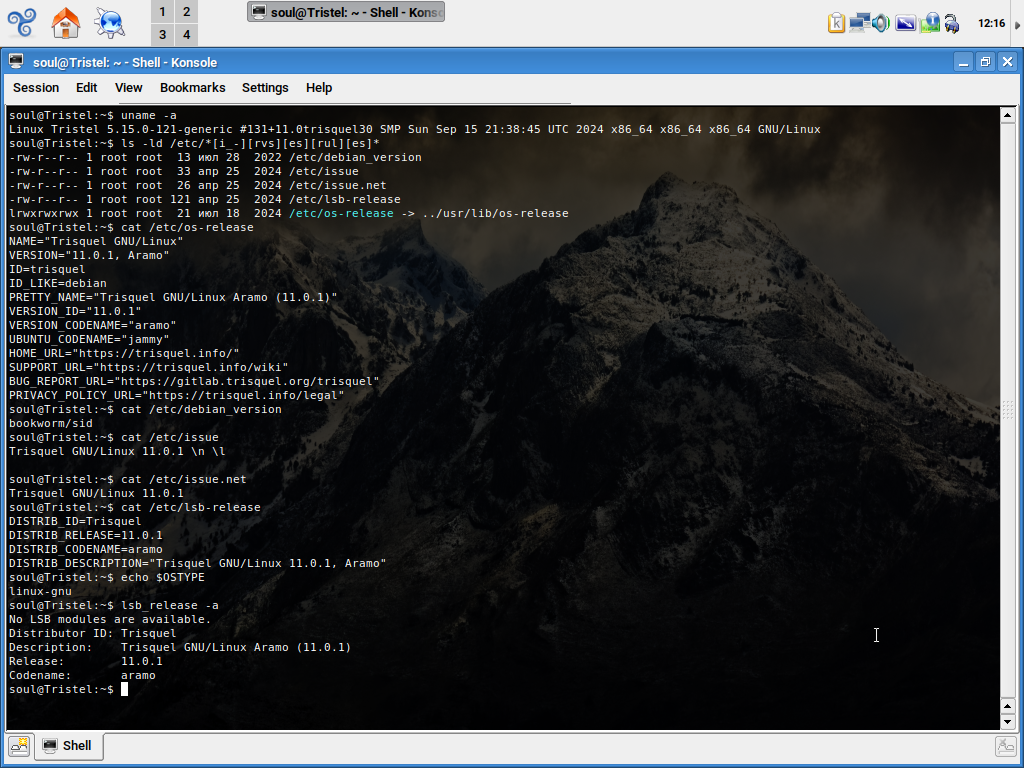Viewport: 1024px width, 768px height.
Task: Open the Help menu
Action: [x=319, y=88]
